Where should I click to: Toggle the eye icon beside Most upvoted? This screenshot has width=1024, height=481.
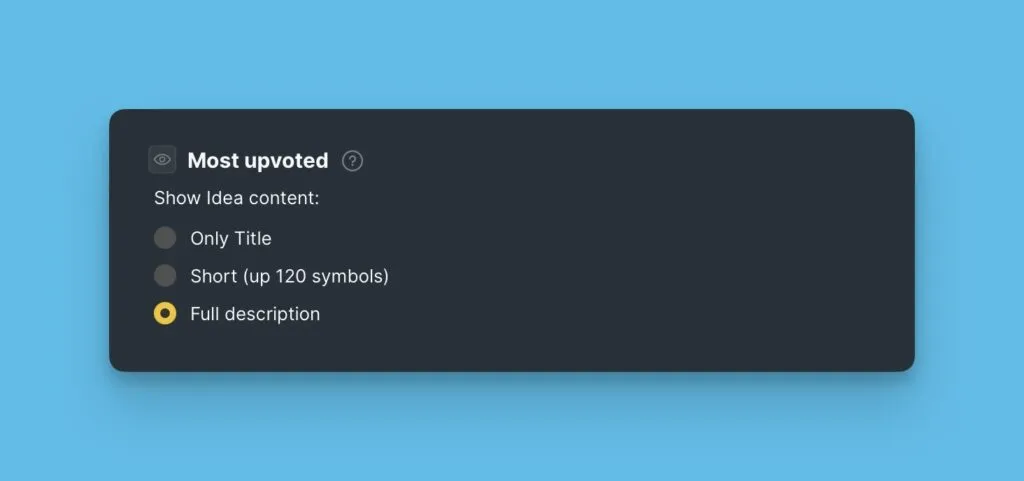pyautogui.click(x=162, y=160)
